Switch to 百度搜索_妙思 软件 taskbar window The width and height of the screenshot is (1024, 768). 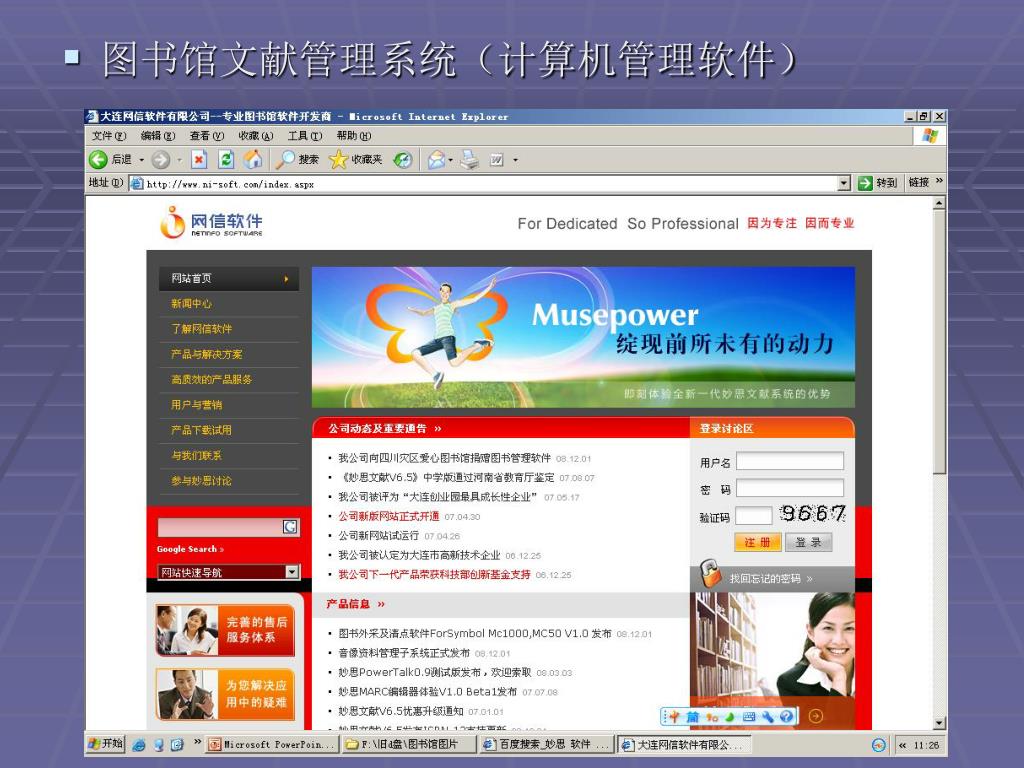click(547, 744)
